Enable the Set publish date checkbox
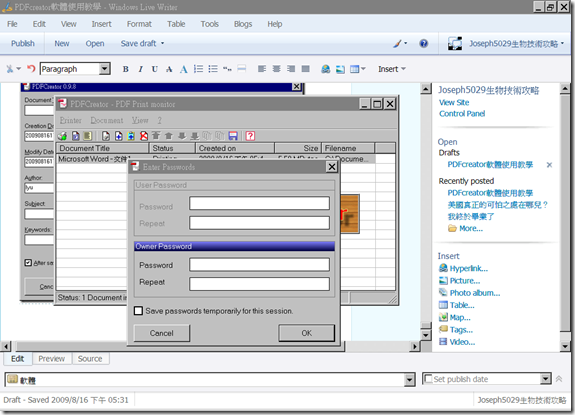The image size is (575, 415). tap(428, 379)
